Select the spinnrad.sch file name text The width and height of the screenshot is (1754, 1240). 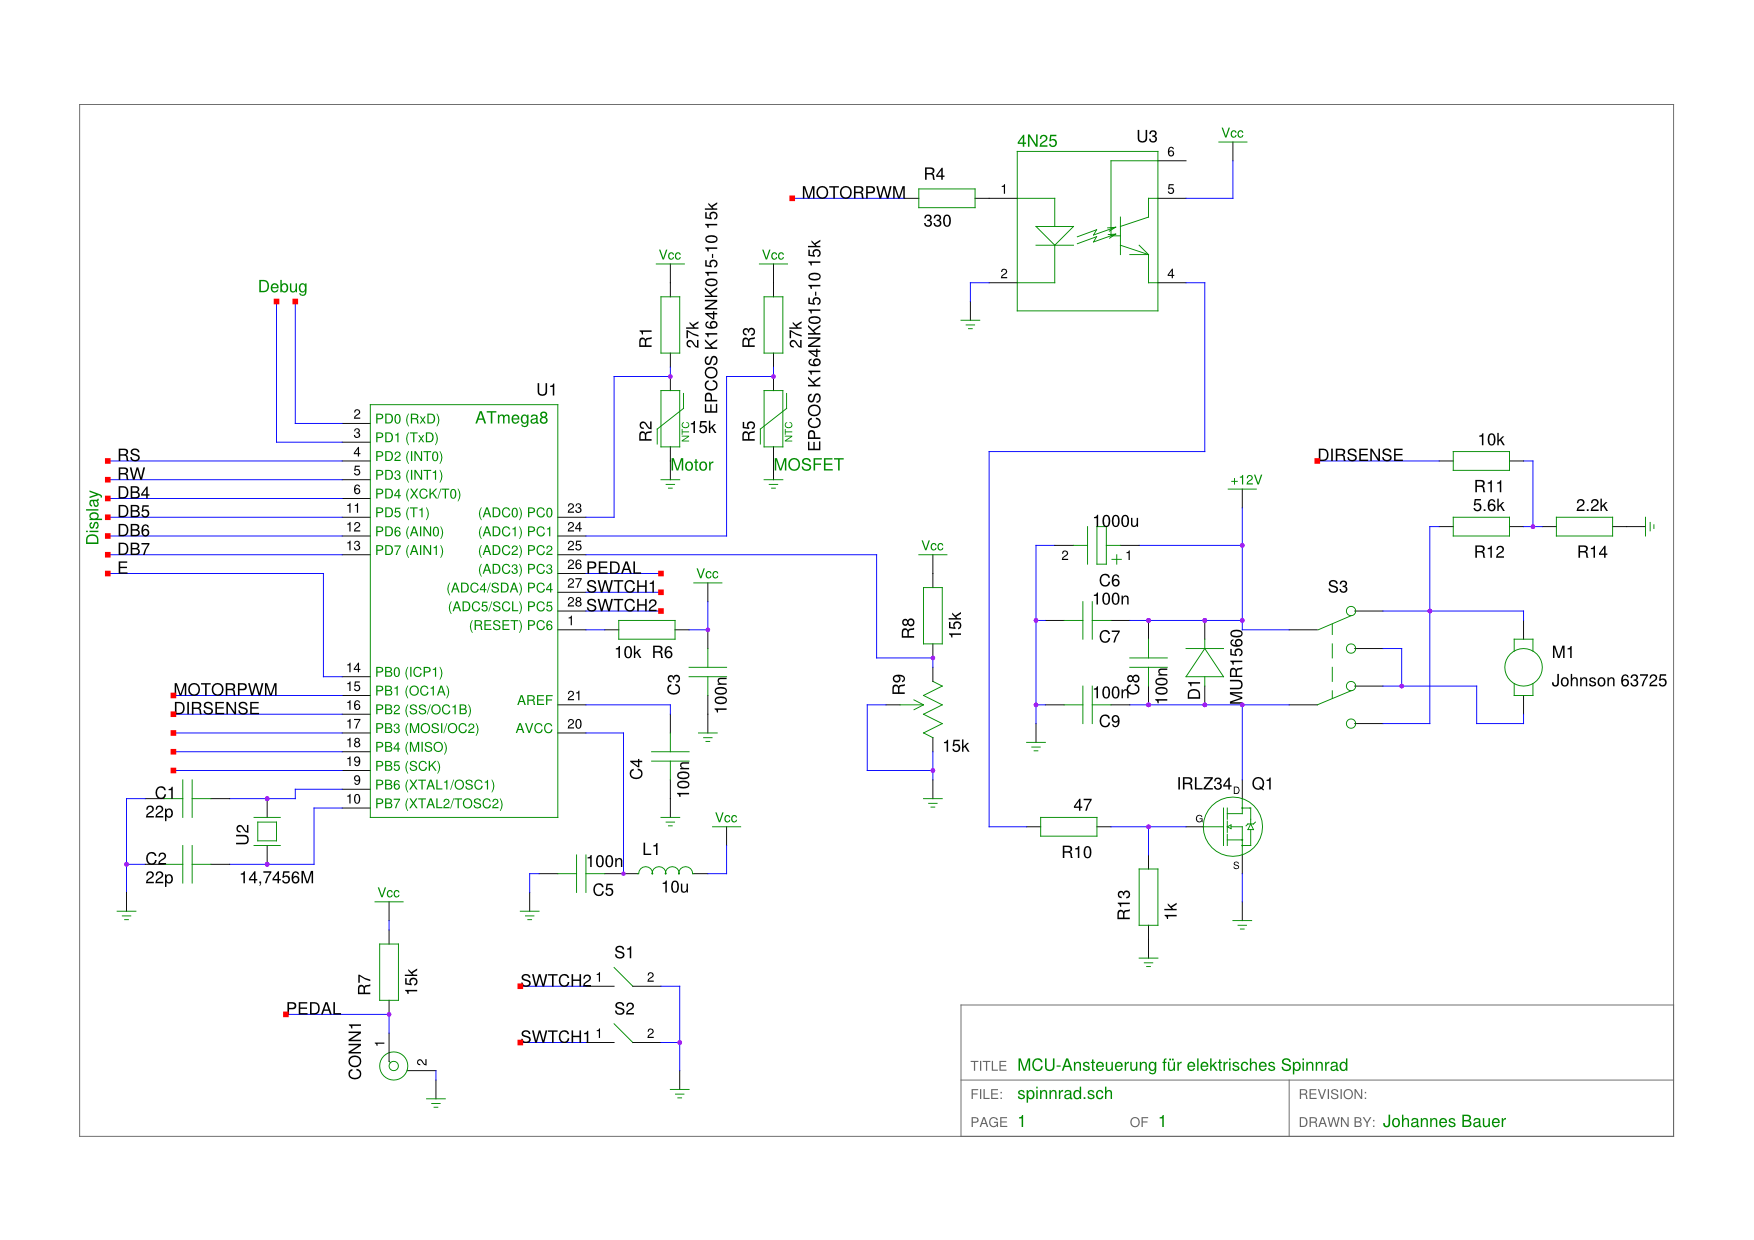1065,1094
